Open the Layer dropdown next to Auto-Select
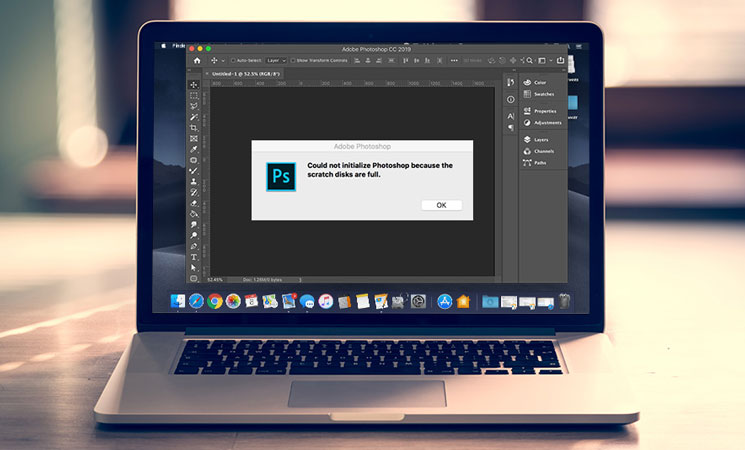 point(276,61)
